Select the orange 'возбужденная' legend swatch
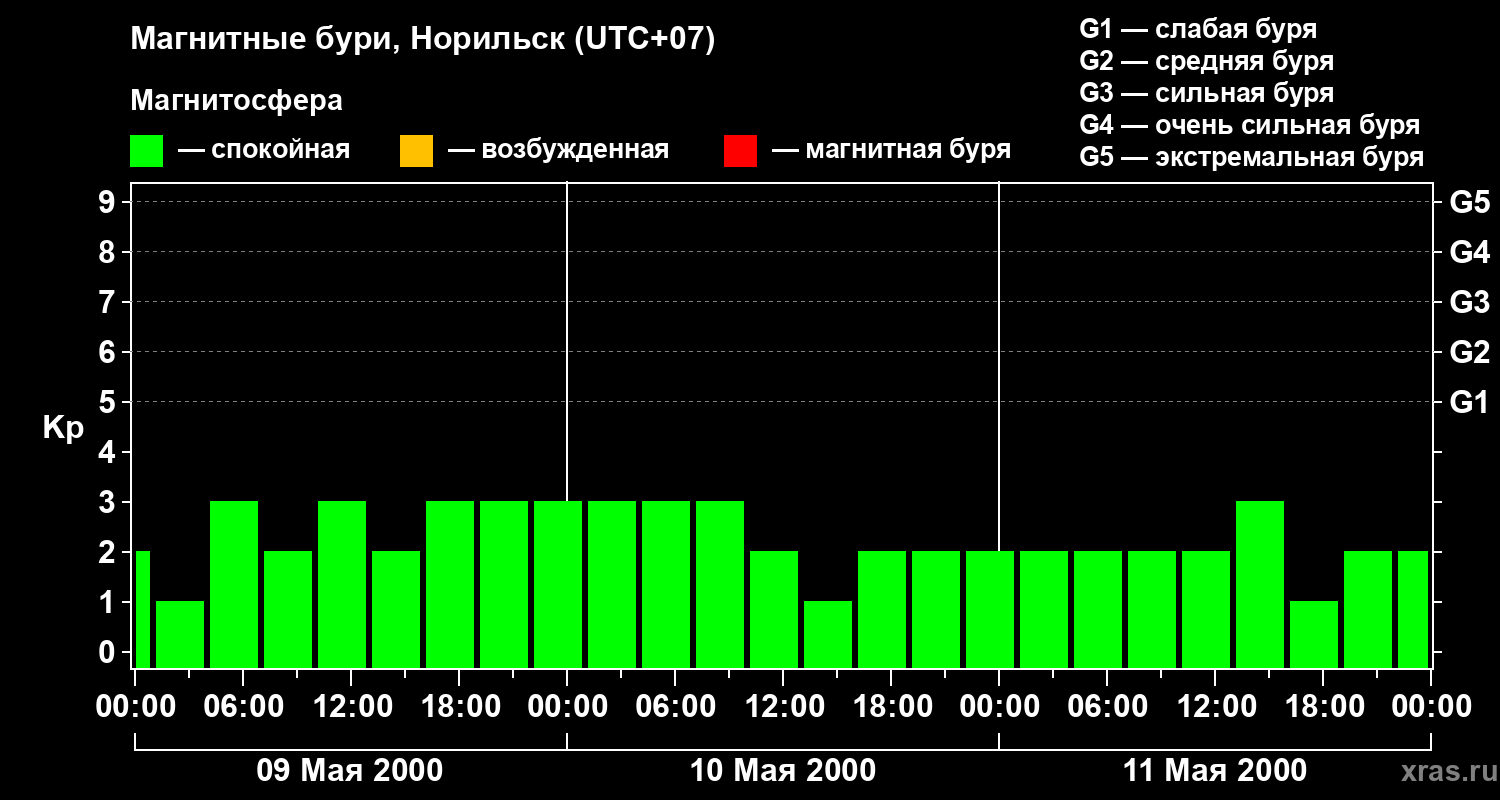Image resolution: width=1500 pixels, height=800 pixels. pyautogui.click(x=416, y=151)
